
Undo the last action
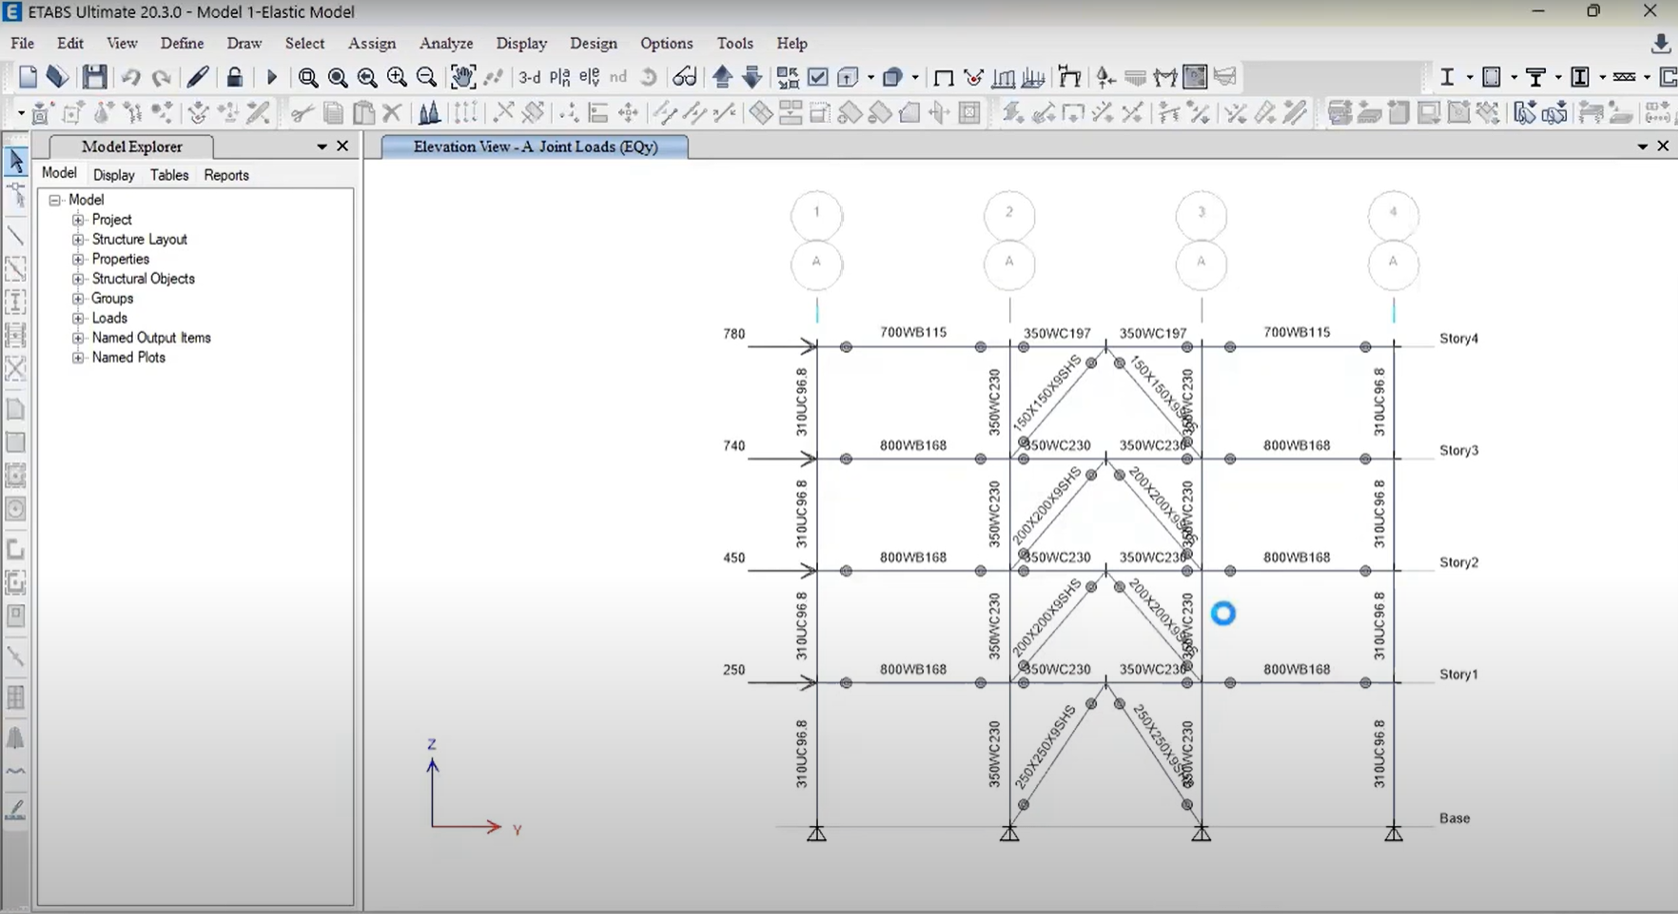pyautogui.click(x=131, y=77)
